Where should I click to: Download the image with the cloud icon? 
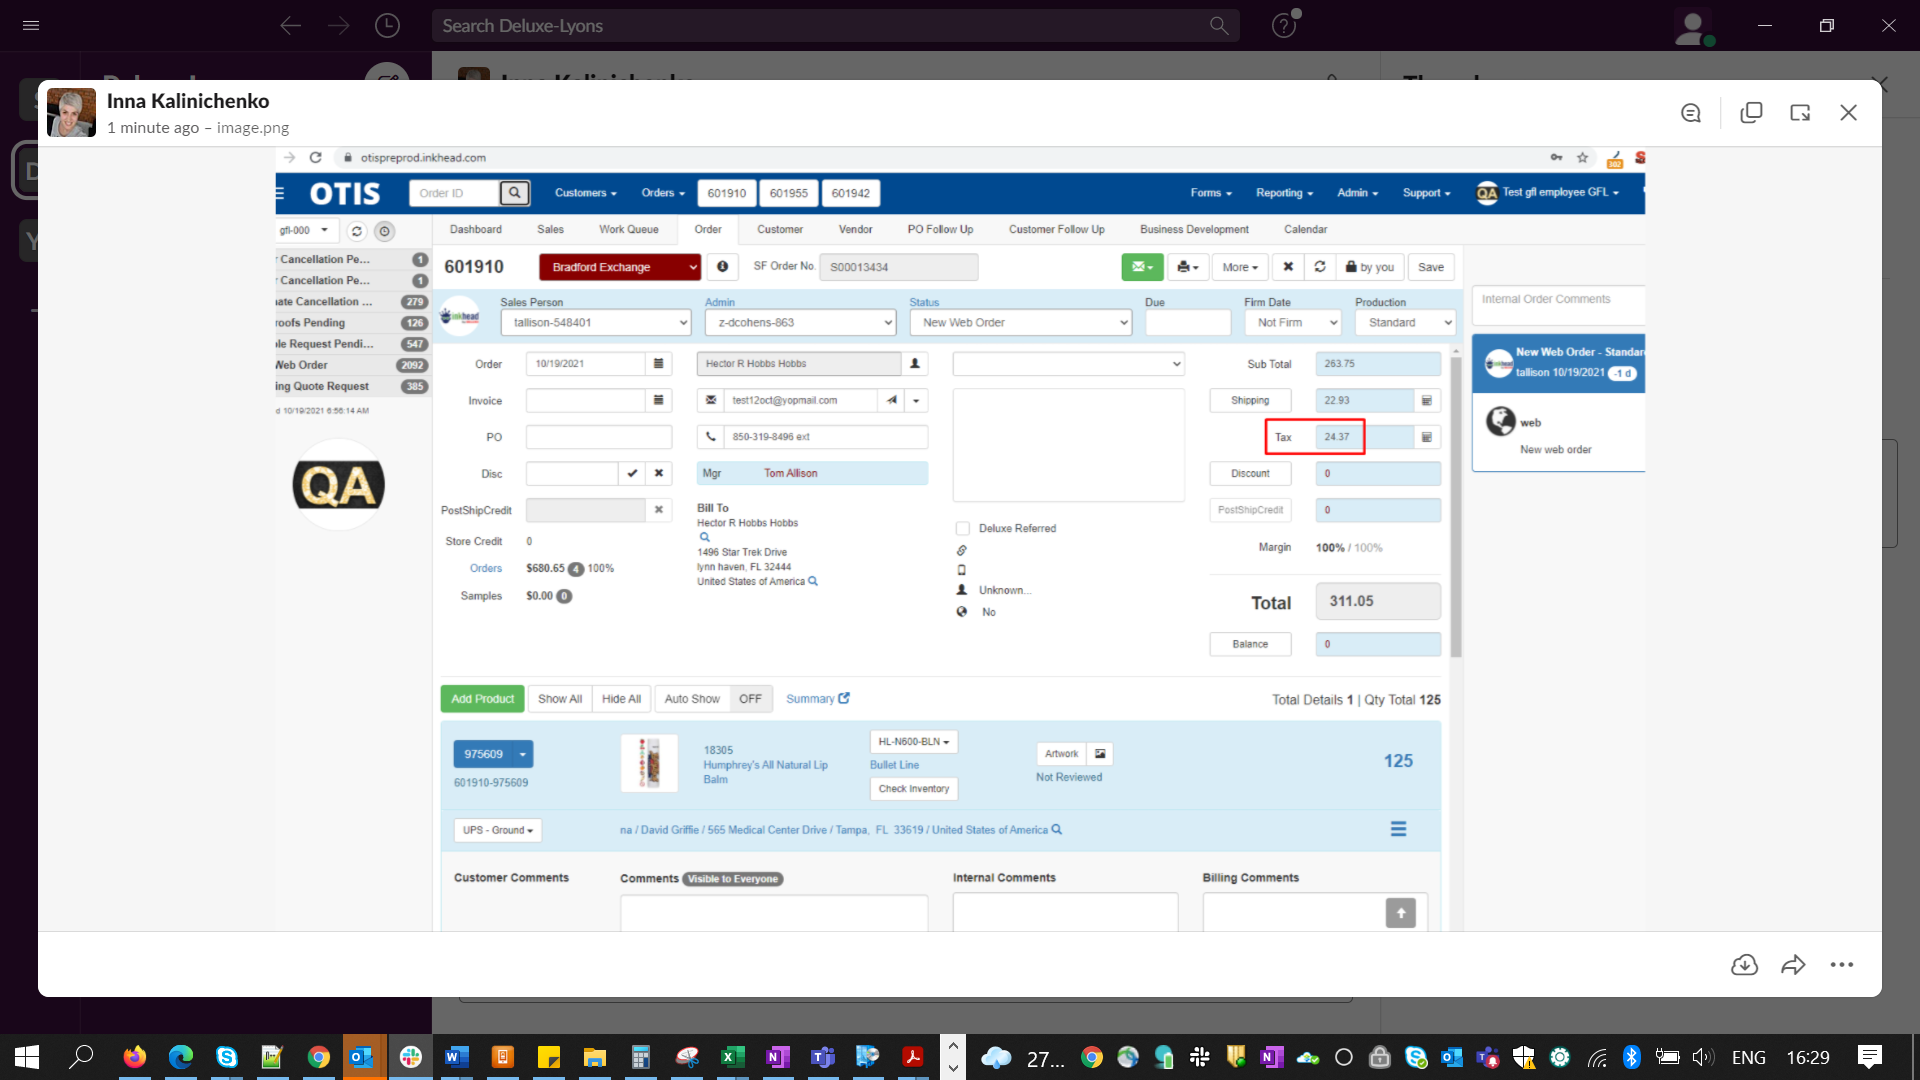pyautogui.click(x=1744, y=965)
